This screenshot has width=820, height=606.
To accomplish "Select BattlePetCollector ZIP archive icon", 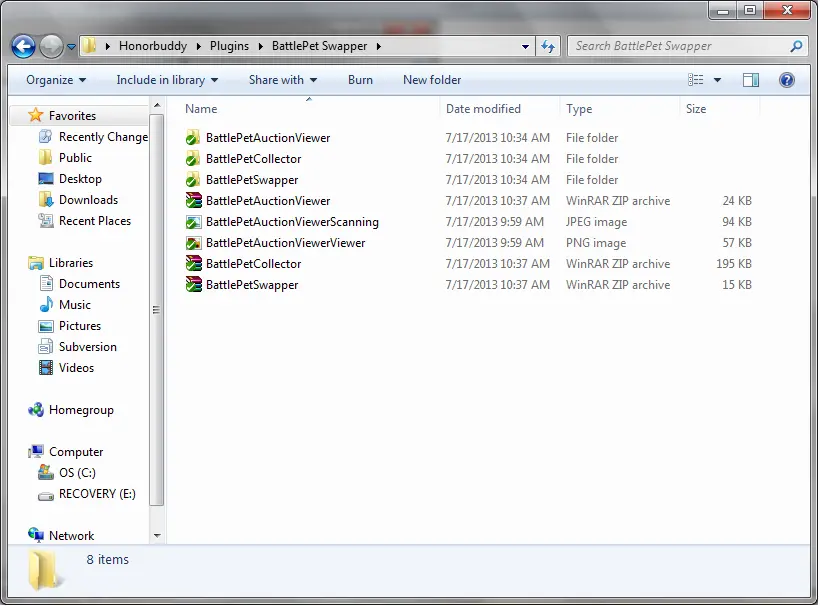I will click(193, 264).
